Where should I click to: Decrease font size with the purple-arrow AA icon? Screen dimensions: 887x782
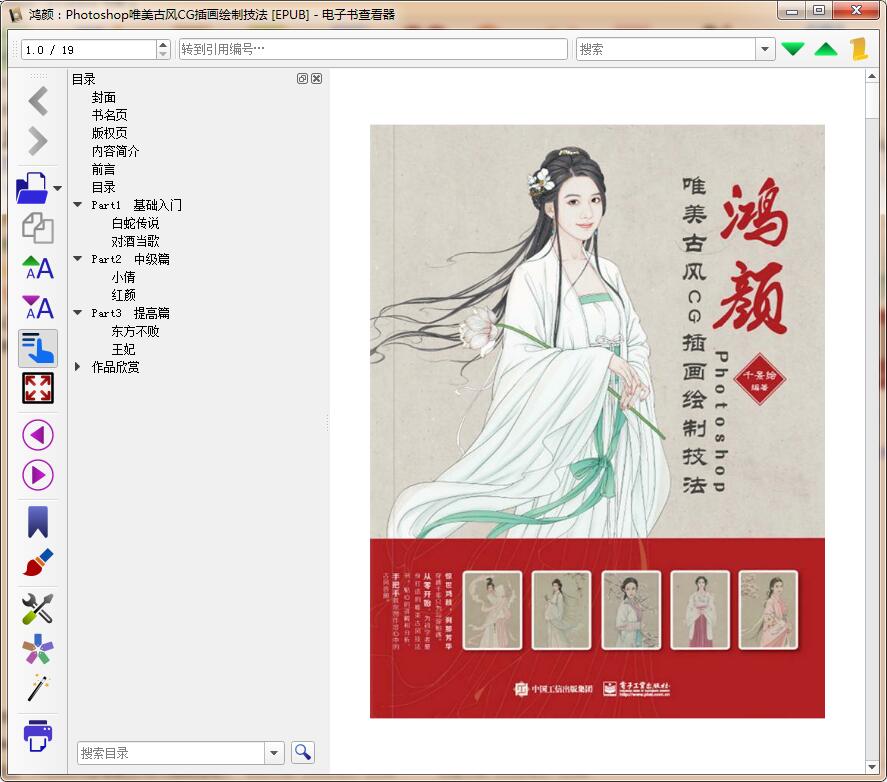click(38, 307)
